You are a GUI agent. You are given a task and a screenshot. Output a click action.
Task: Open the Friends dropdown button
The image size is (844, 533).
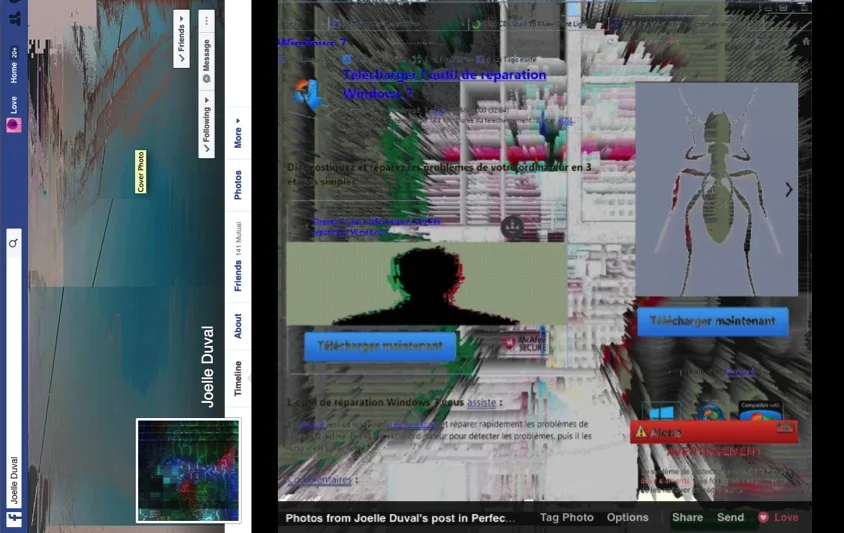pyautogui.click(x=181, y=38)
